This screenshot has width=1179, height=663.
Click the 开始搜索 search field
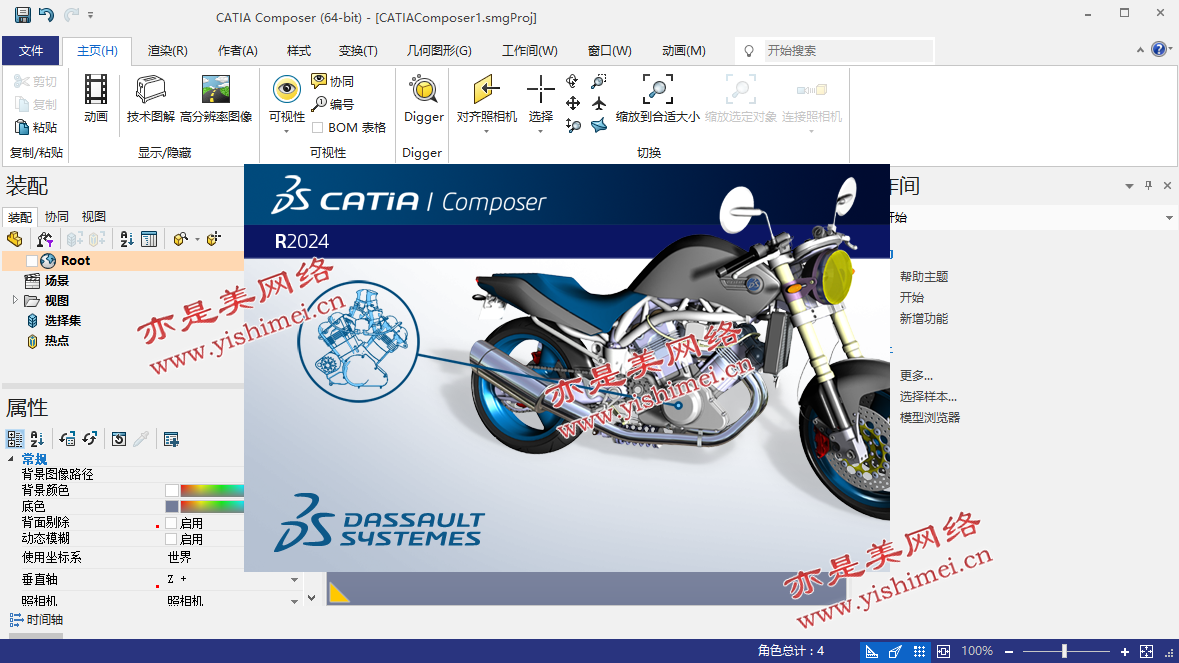848,50
